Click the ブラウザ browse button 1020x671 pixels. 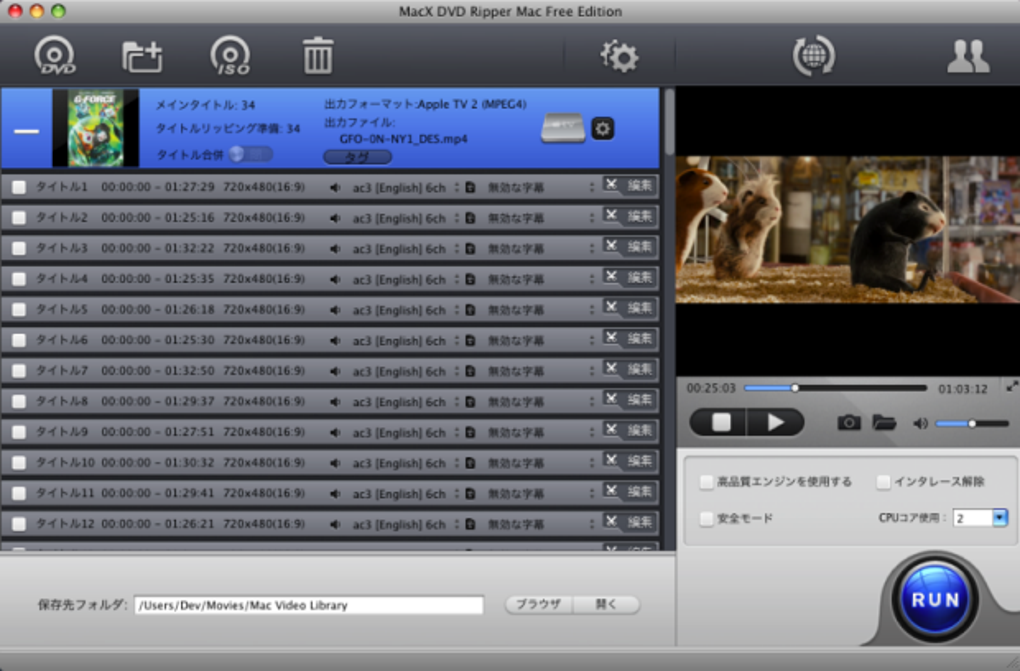coord(539,605)
